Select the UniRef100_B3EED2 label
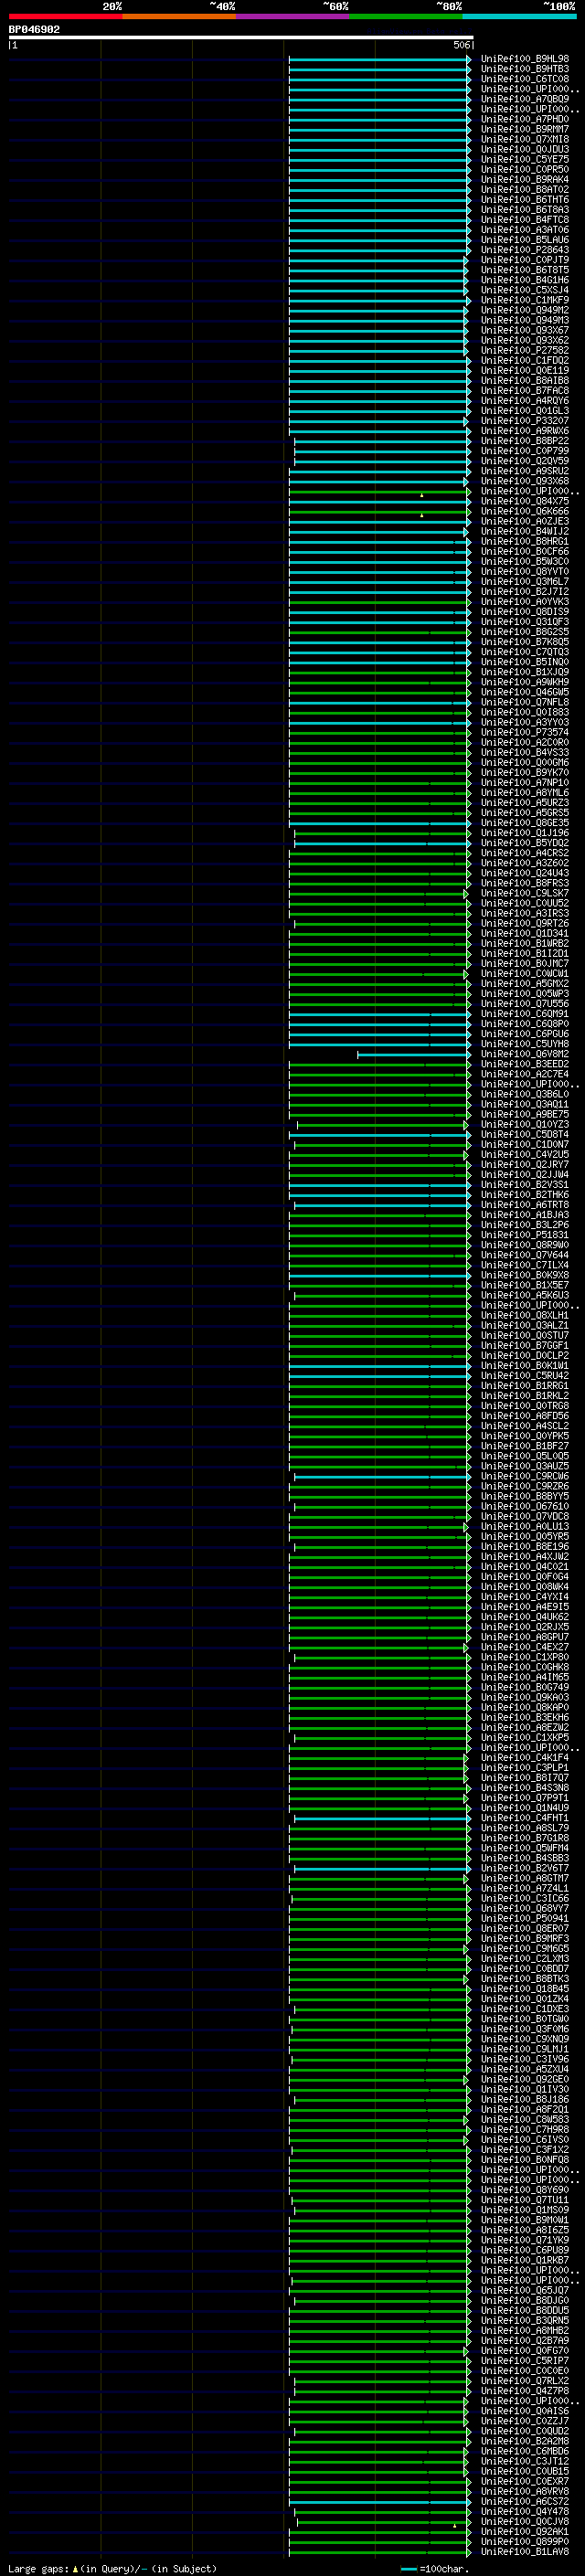 (524, 1064)
